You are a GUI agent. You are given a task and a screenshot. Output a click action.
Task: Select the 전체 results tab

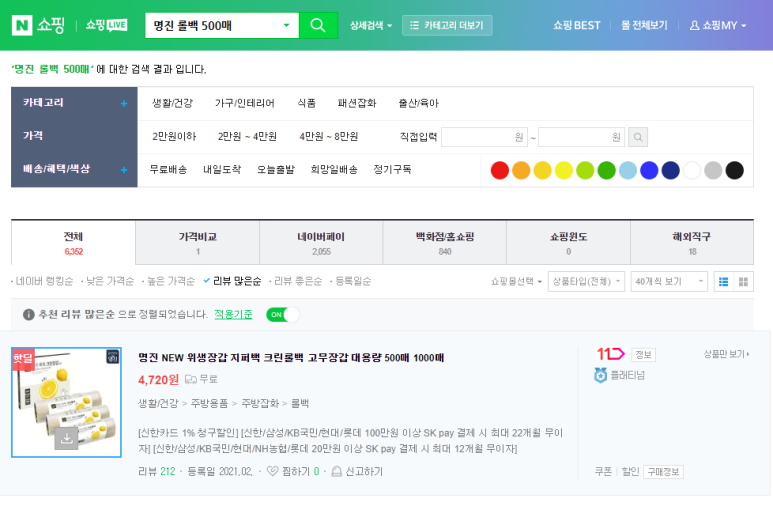(73, 243)
